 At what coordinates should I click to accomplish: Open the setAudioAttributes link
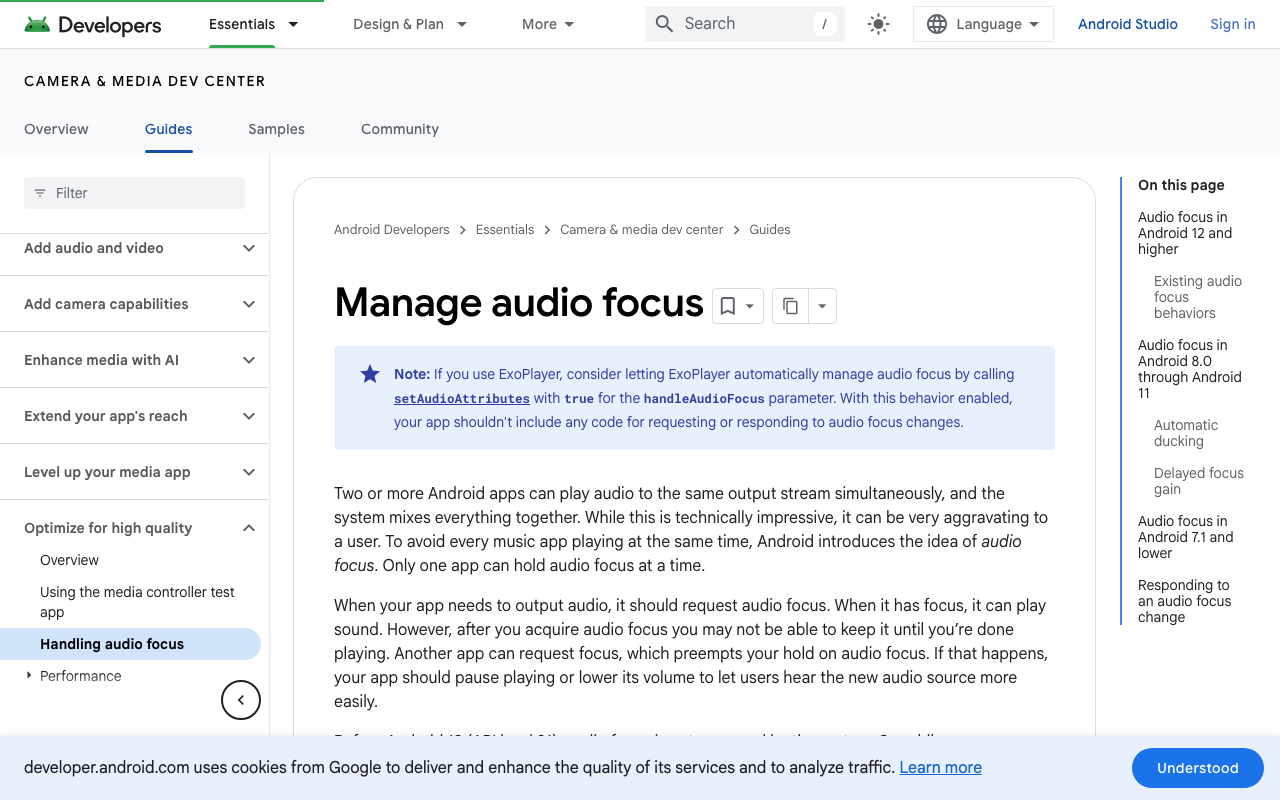pos(462,398)
